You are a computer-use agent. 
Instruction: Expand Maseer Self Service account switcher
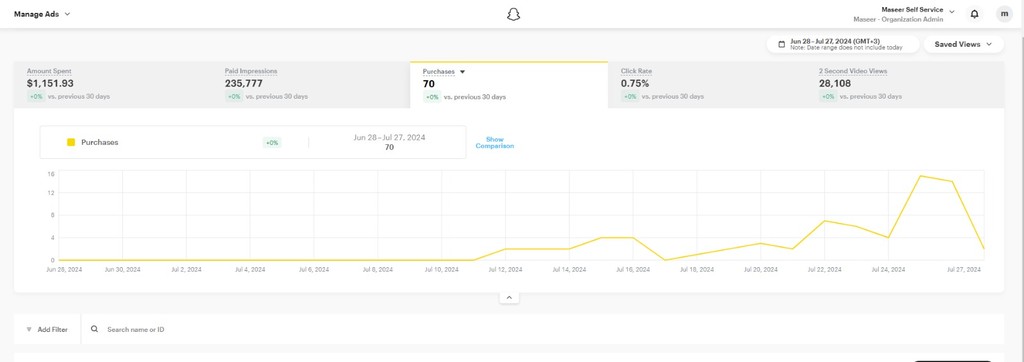(952, 12)
